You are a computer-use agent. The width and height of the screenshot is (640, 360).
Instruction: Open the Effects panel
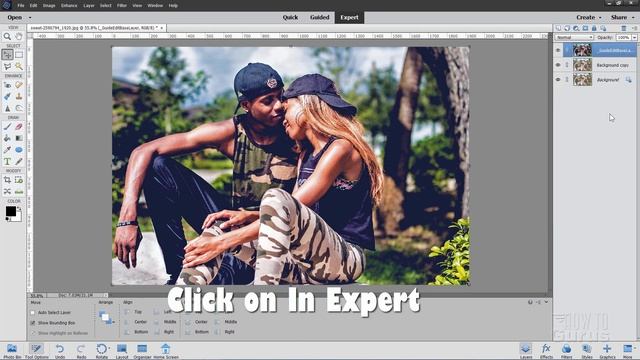click(x=546, y=351)
